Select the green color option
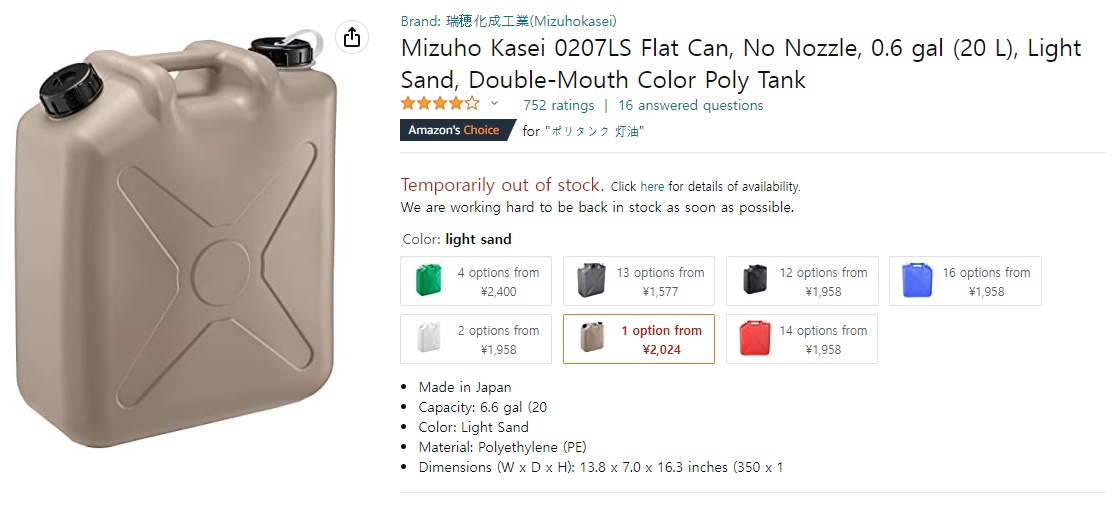 point(476,281)
